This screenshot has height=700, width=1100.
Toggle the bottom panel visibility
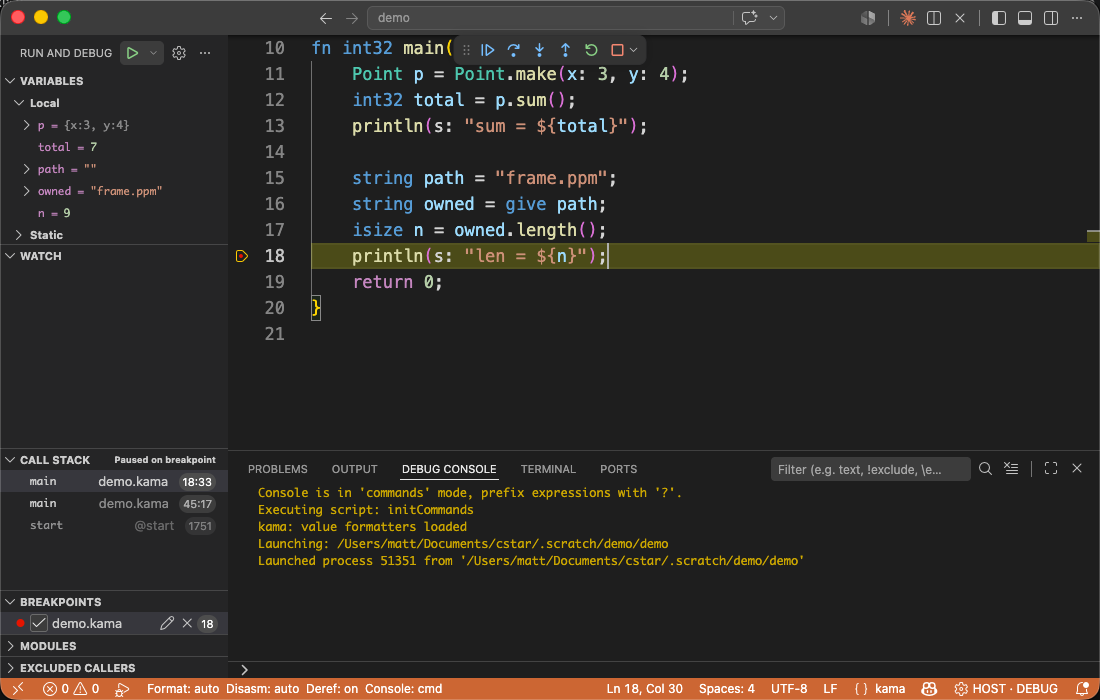coord(1025,18)
